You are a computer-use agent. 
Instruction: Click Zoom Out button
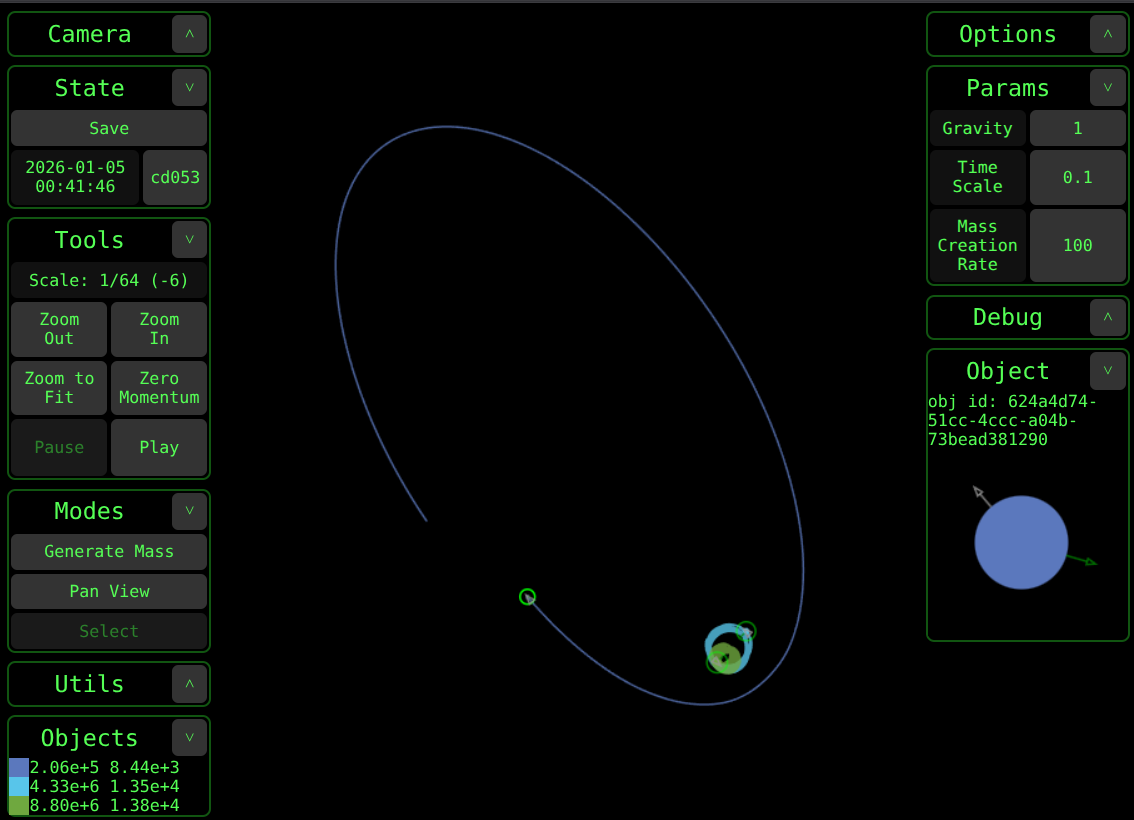[59, 330]
